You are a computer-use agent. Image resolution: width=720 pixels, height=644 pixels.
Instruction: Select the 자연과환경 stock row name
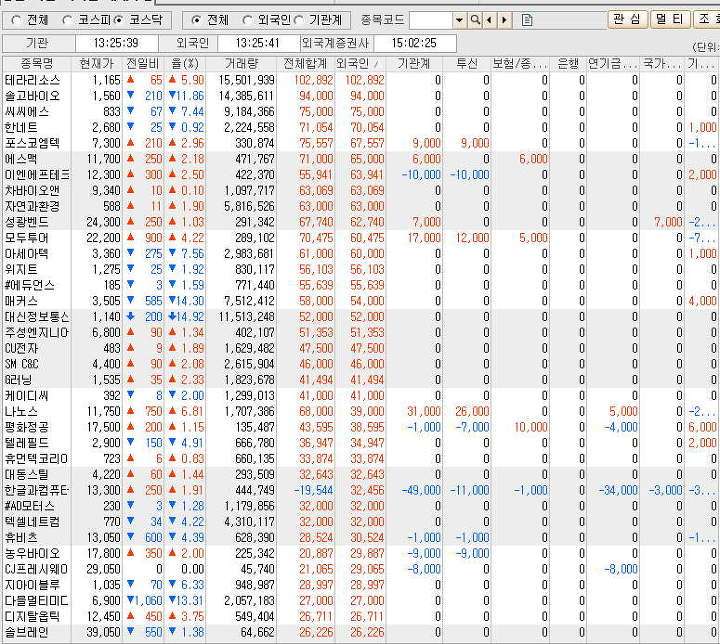tap(32, 206)
